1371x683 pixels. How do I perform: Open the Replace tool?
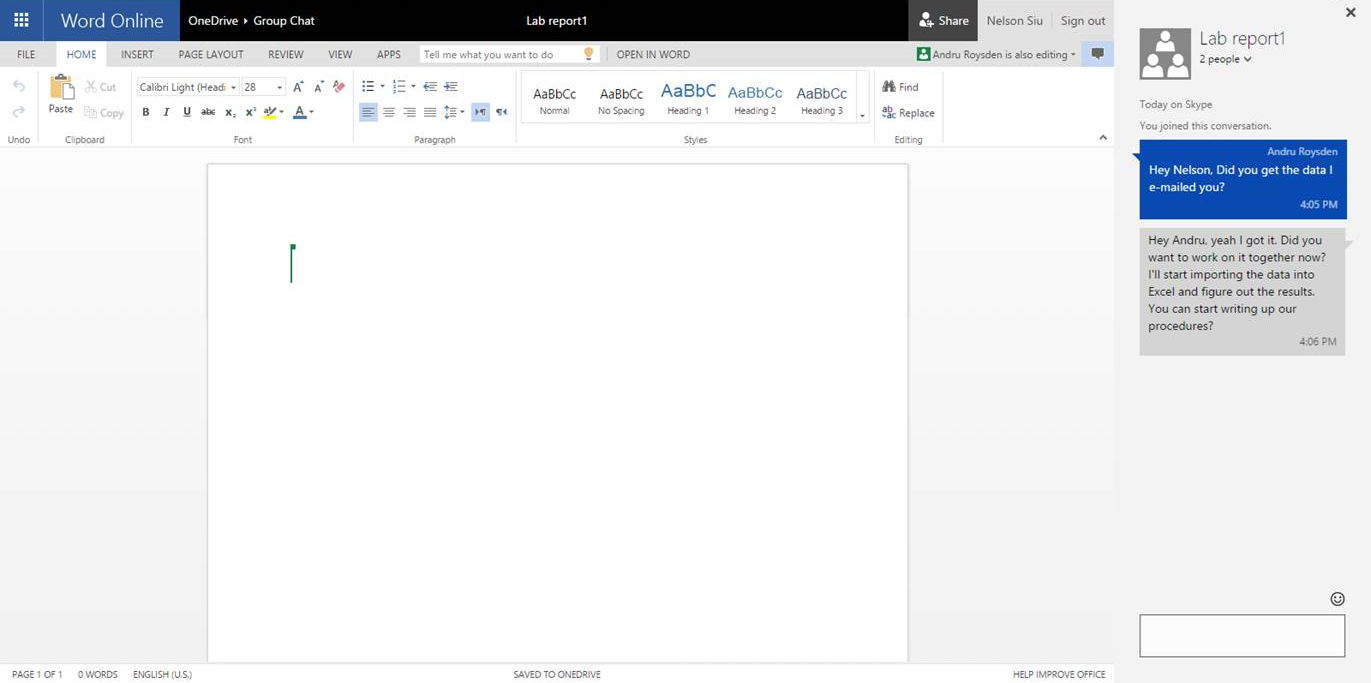[907, 113]
